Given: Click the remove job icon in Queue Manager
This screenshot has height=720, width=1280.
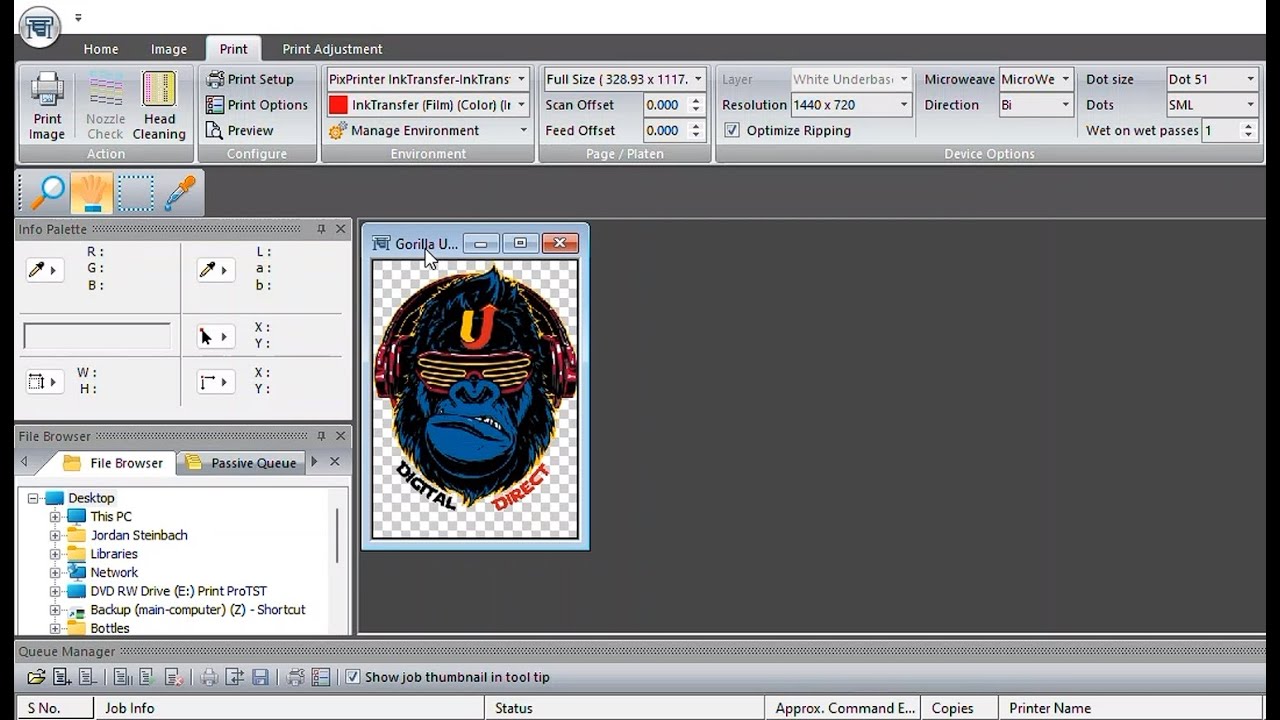Looking at the screenshot, I should (86, 677).
